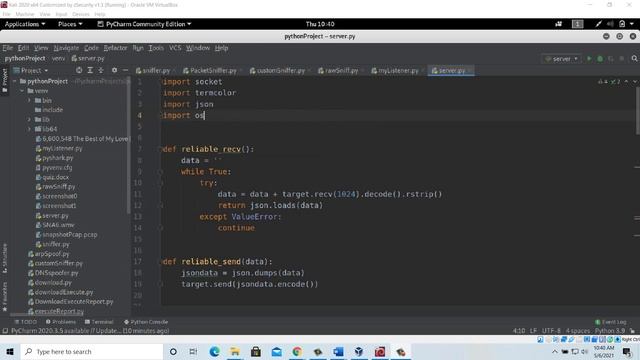Toggle fold marker for reliable_send function
Image resolution: width=640 pixels, height=360 pixels.
[161, 262]
